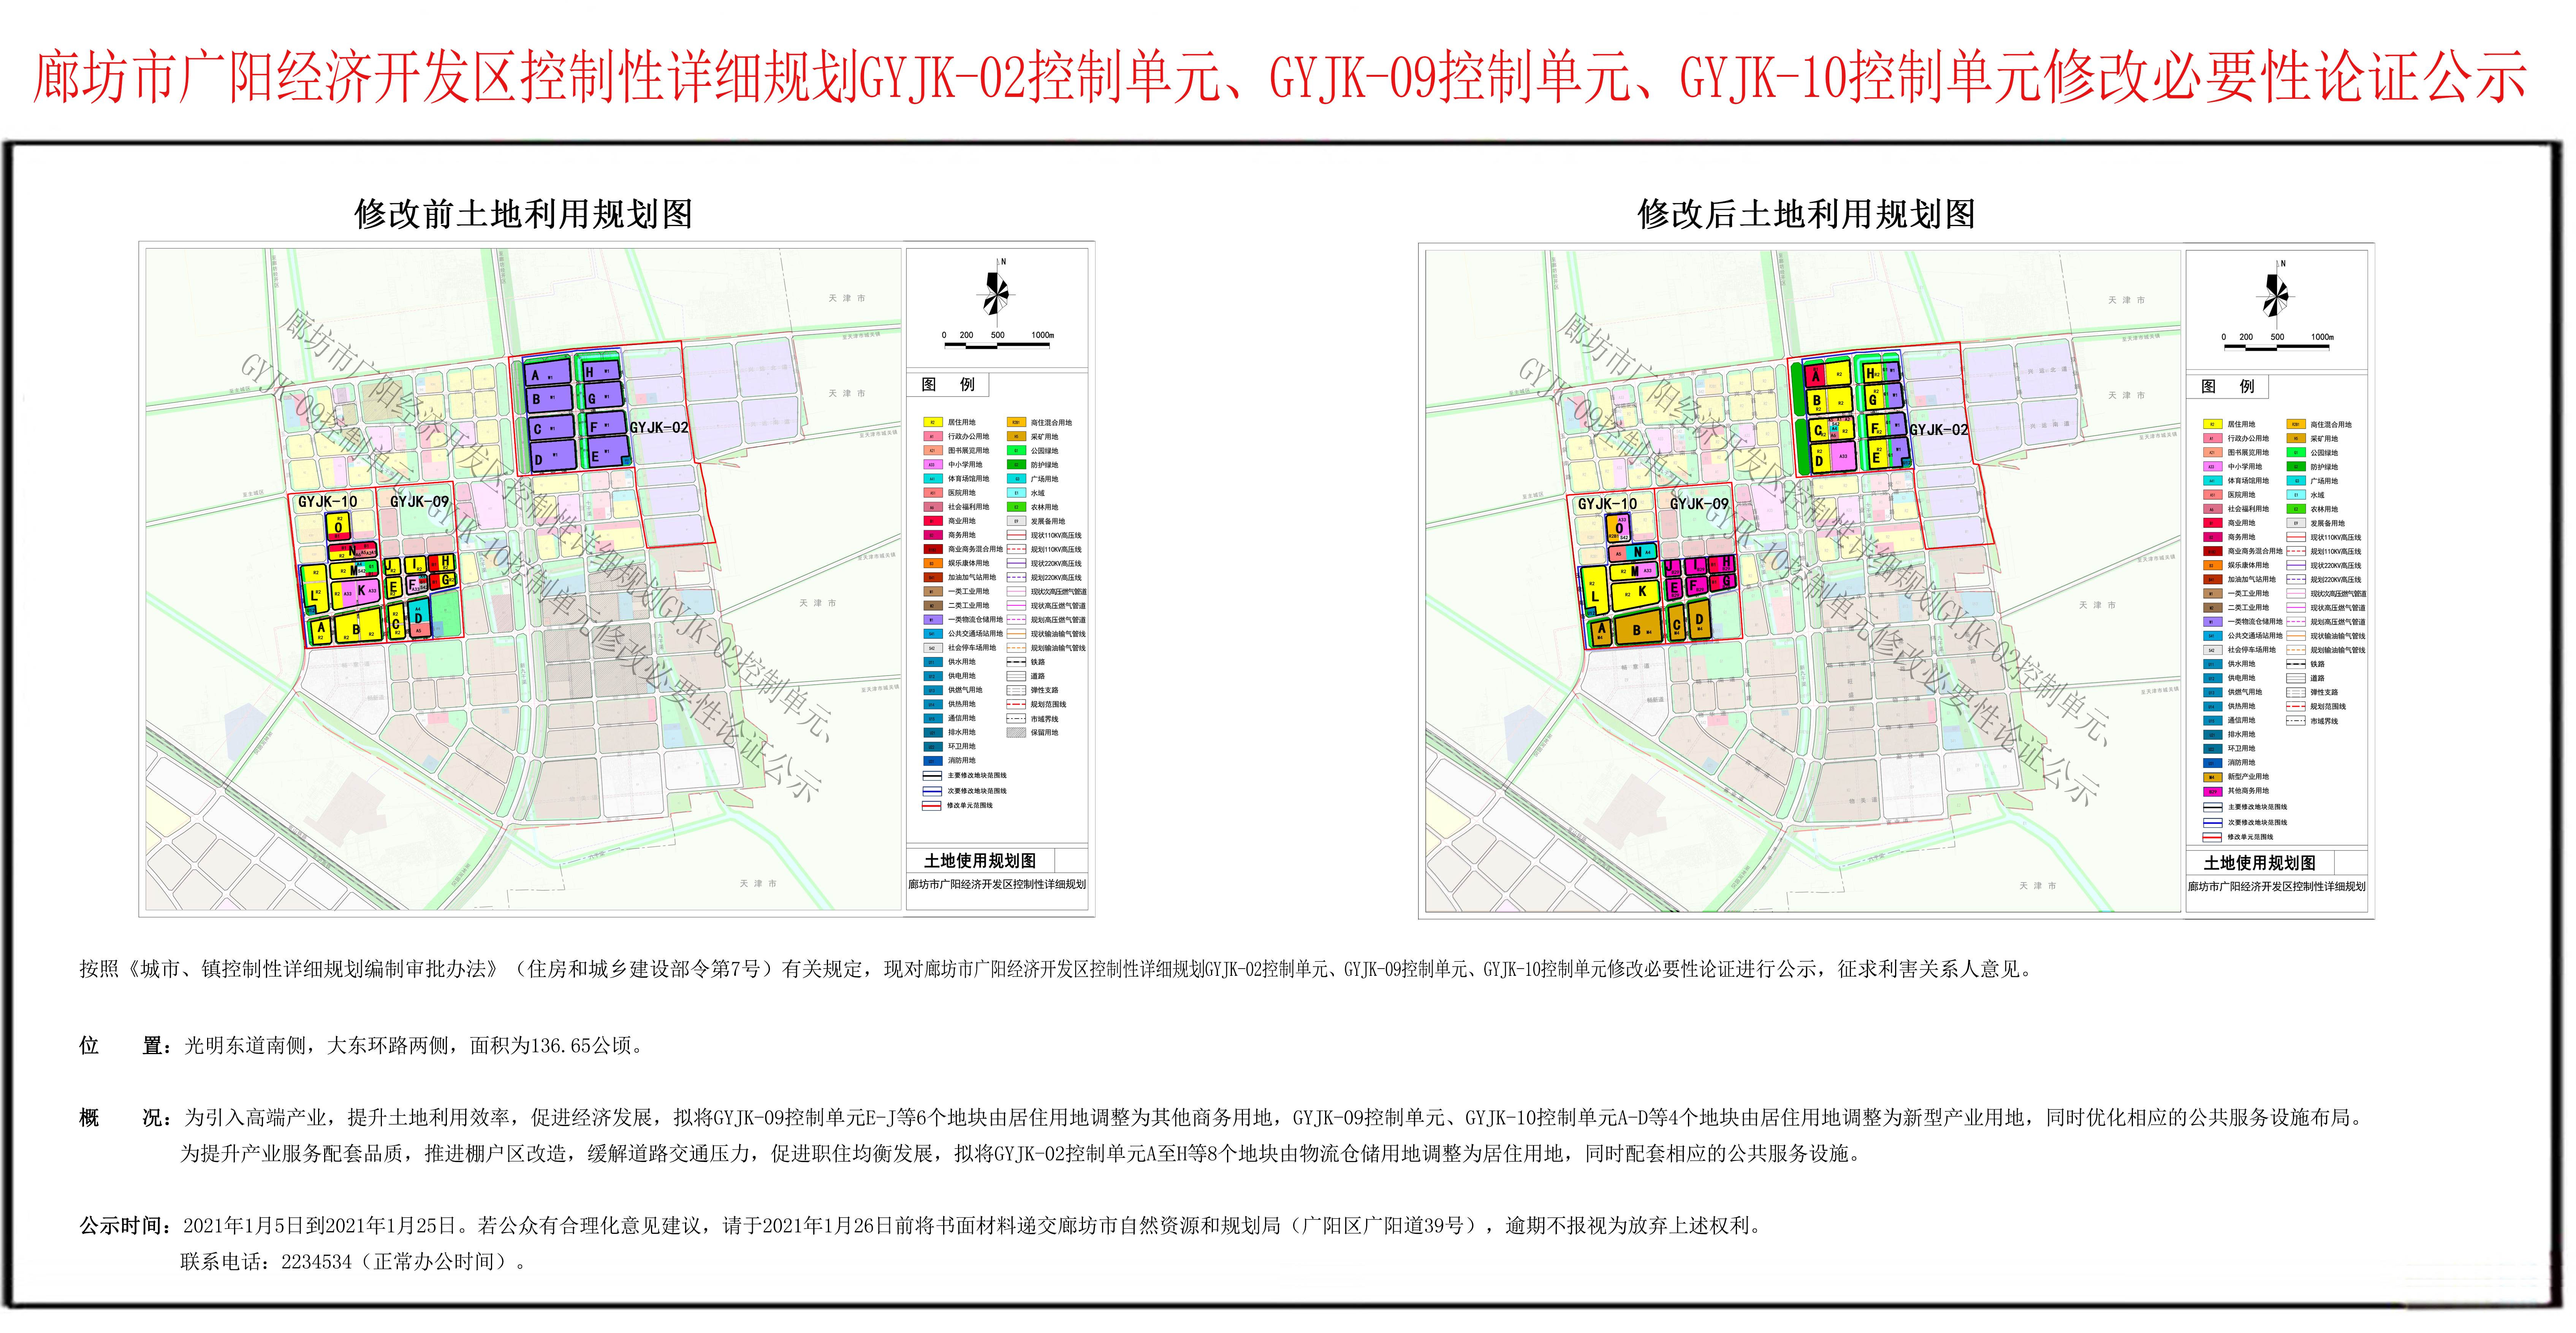The image size is (2576, 1333).
Task: Click the 铁路 symbol in the left legend
Action: (1017, 662)
